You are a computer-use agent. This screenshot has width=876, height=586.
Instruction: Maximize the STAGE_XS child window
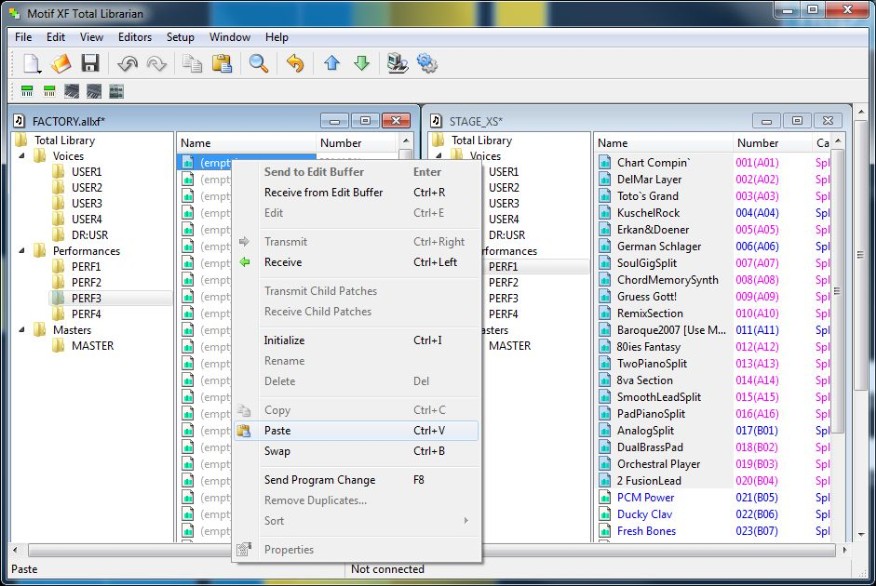click(797, 121)
